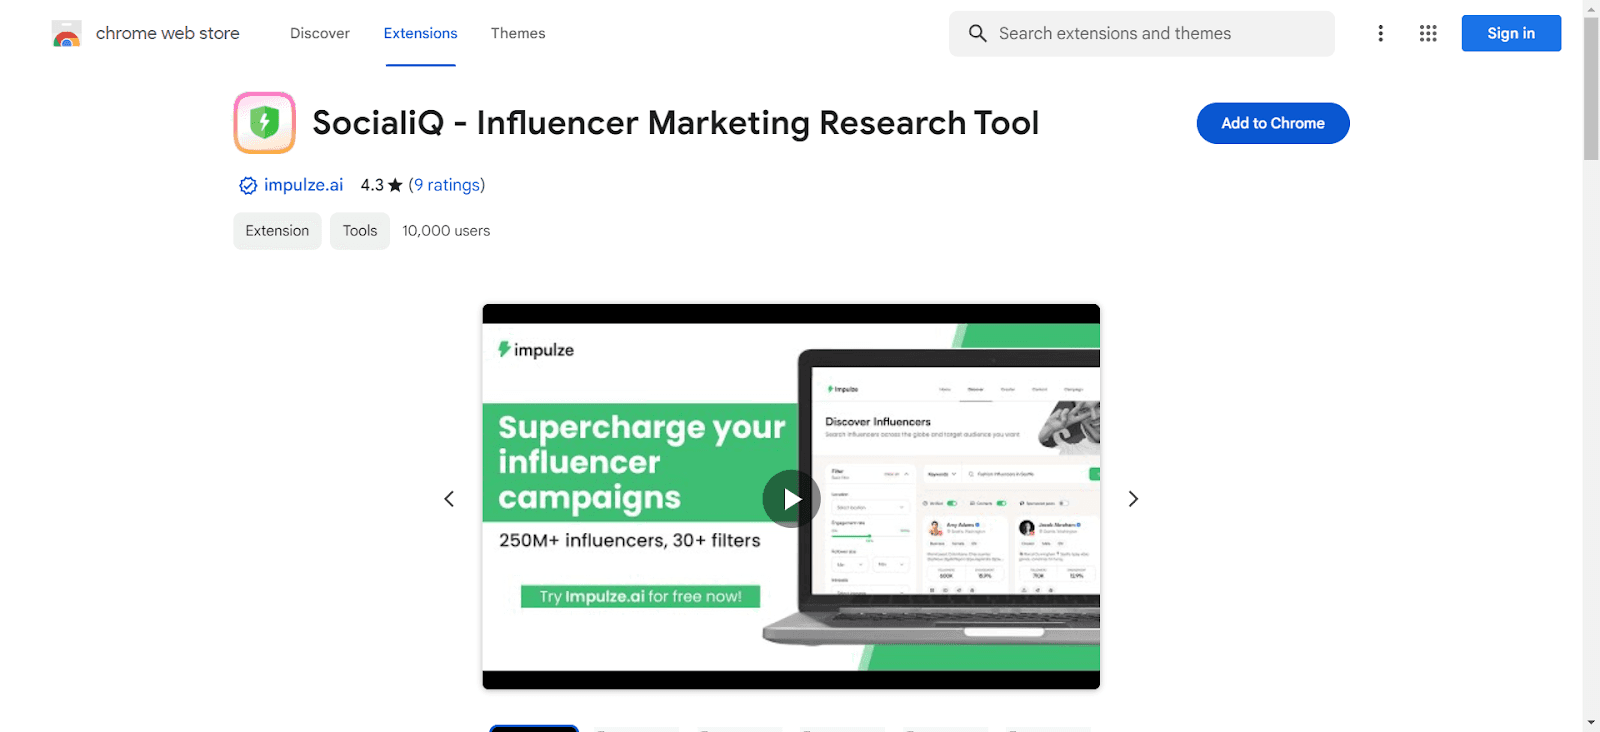The width and height of the screenshot is (1600, 732).
Task: Click the 10,000 users text
Action: 446,231
